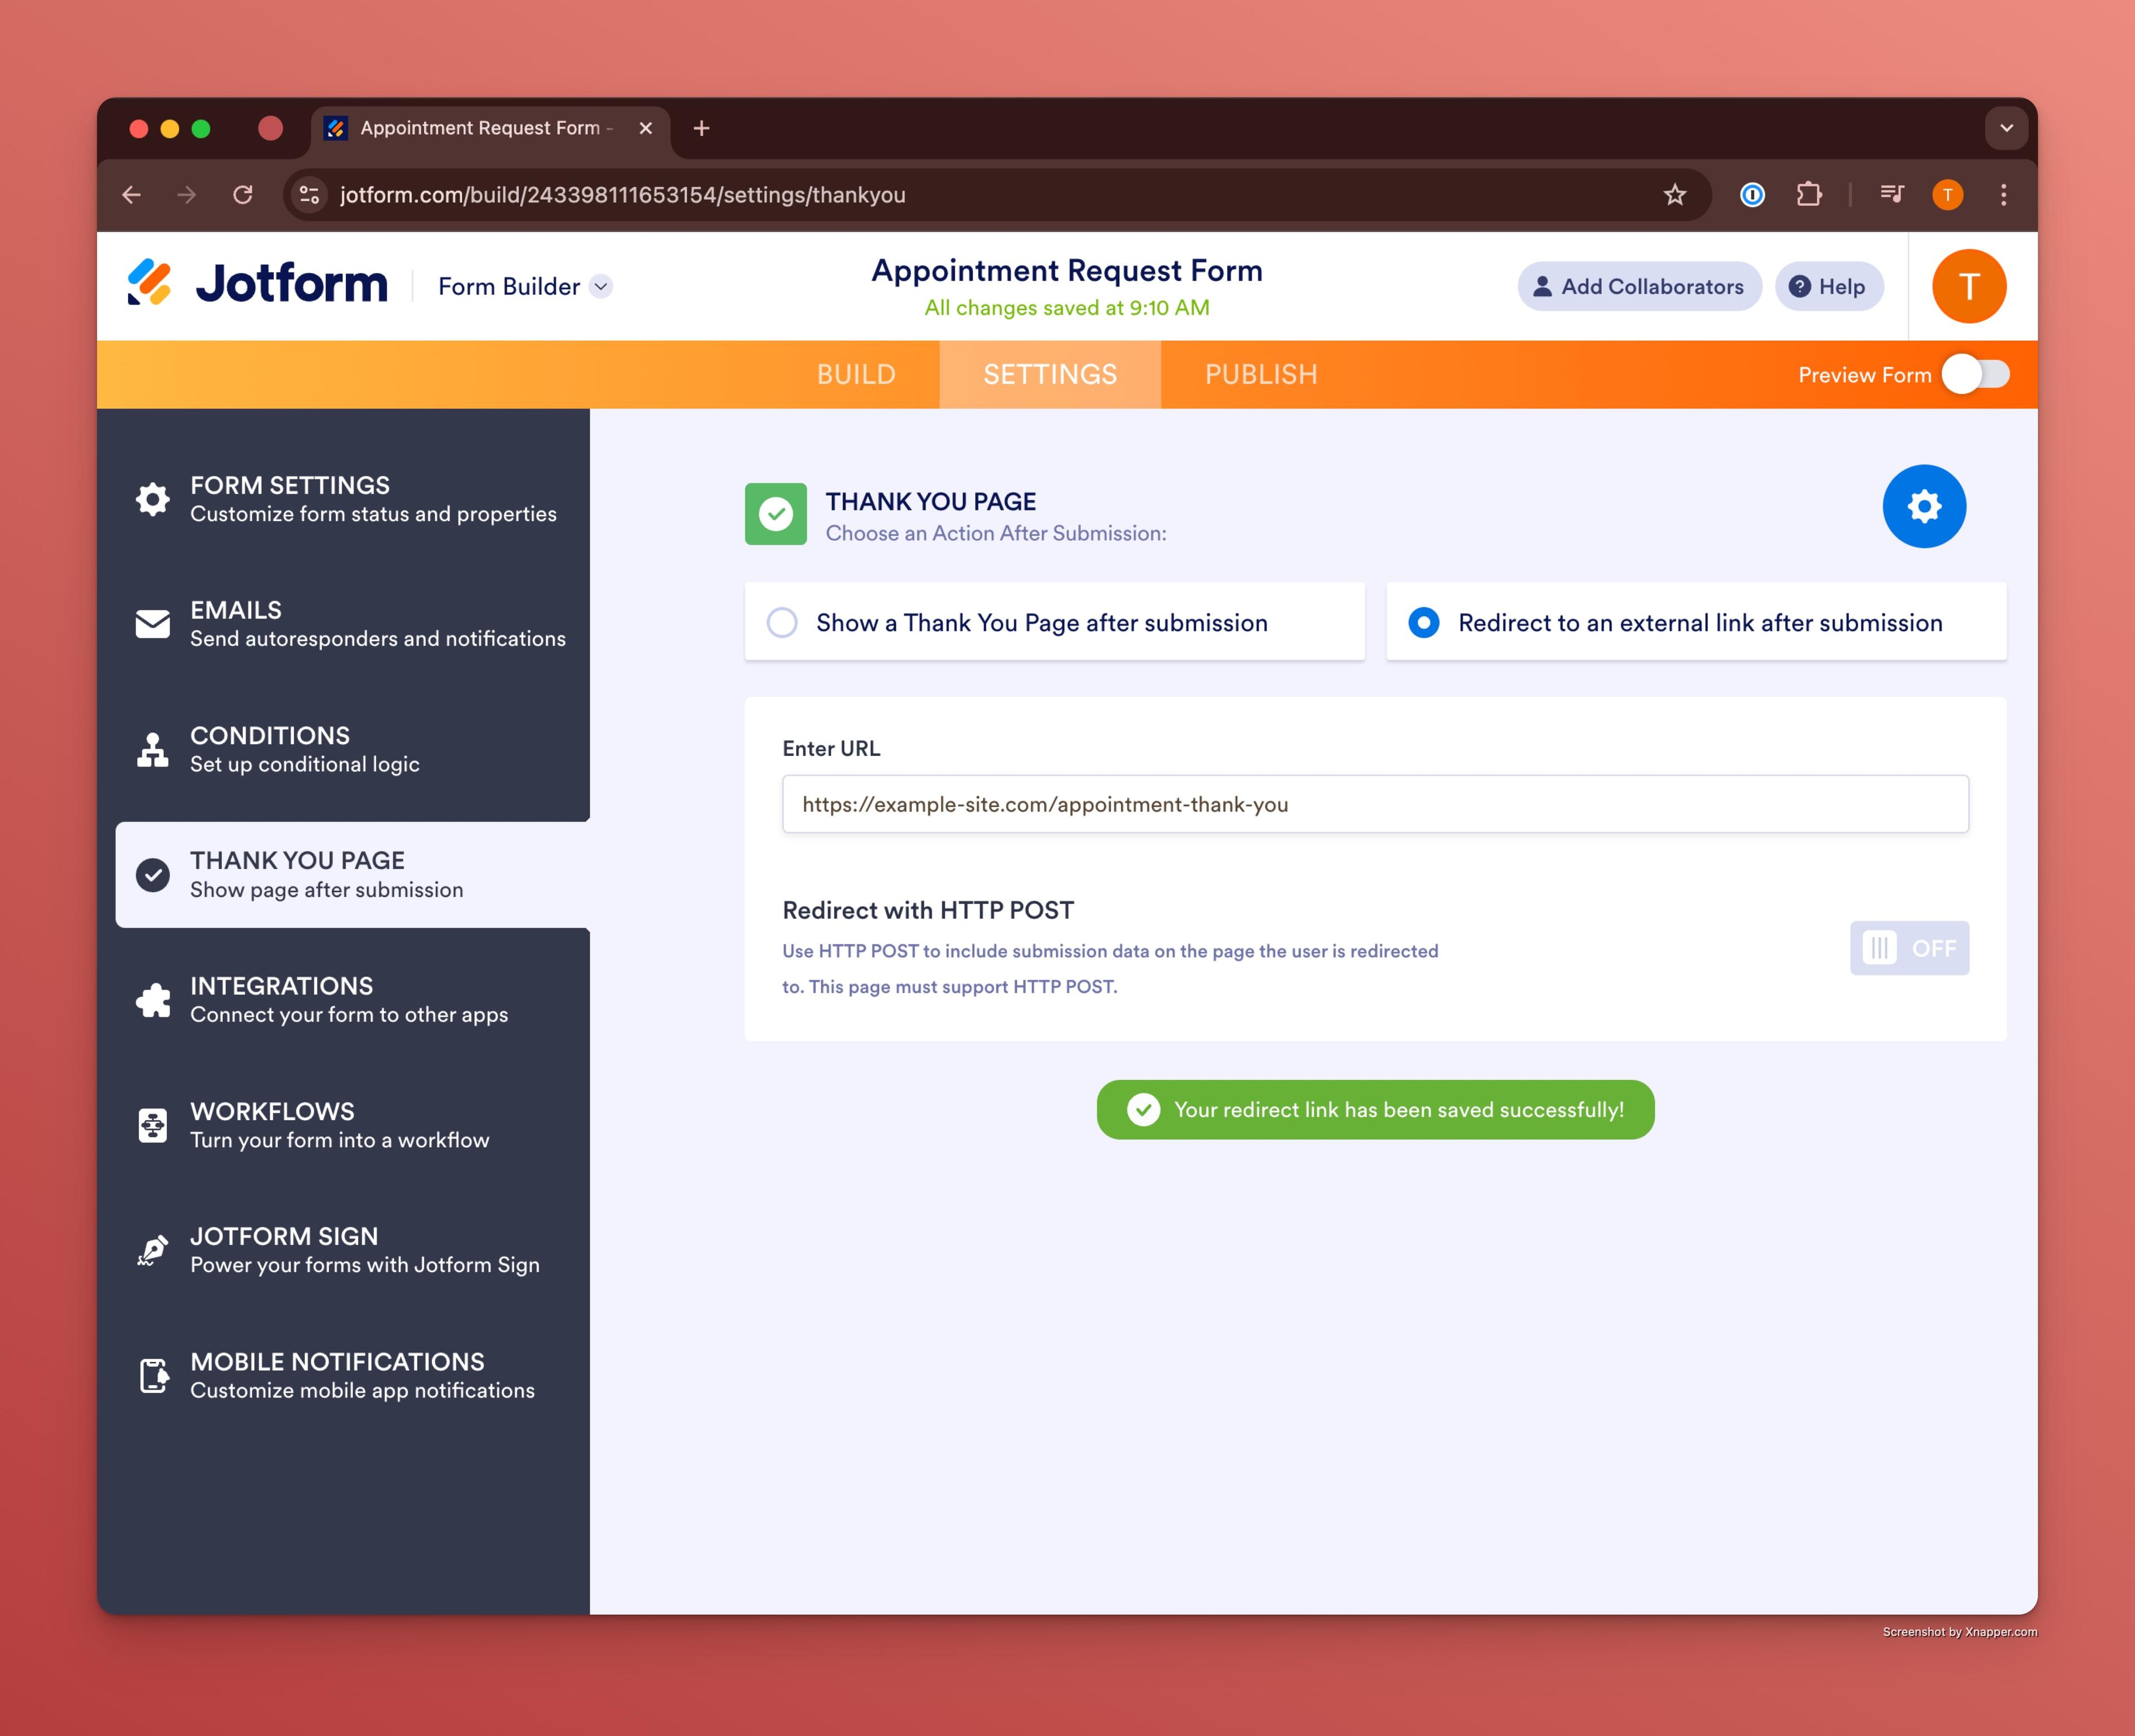Enable the Preview Form toggle

pyautogui.click(x=1975, y=374)
